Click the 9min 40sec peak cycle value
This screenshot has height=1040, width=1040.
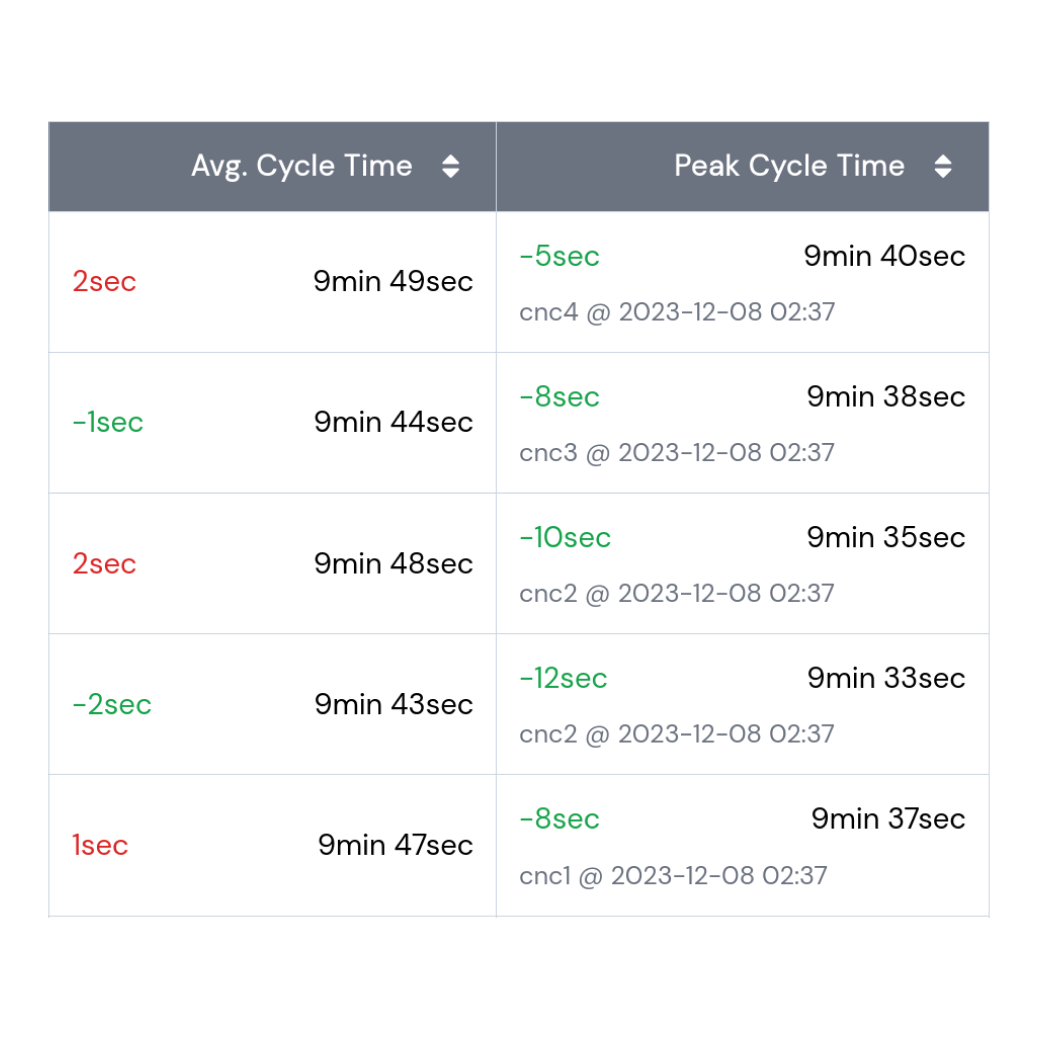pos(885,256)
